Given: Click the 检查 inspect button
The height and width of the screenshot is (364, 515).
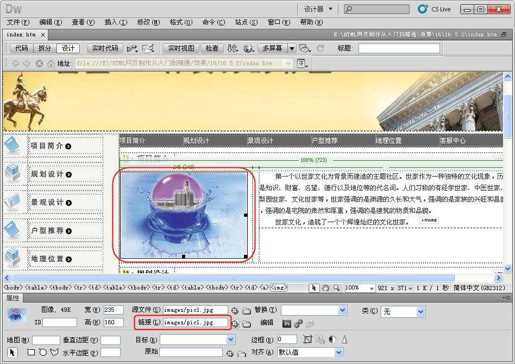Looking at the screenshot, I should [x=212, y=48].
